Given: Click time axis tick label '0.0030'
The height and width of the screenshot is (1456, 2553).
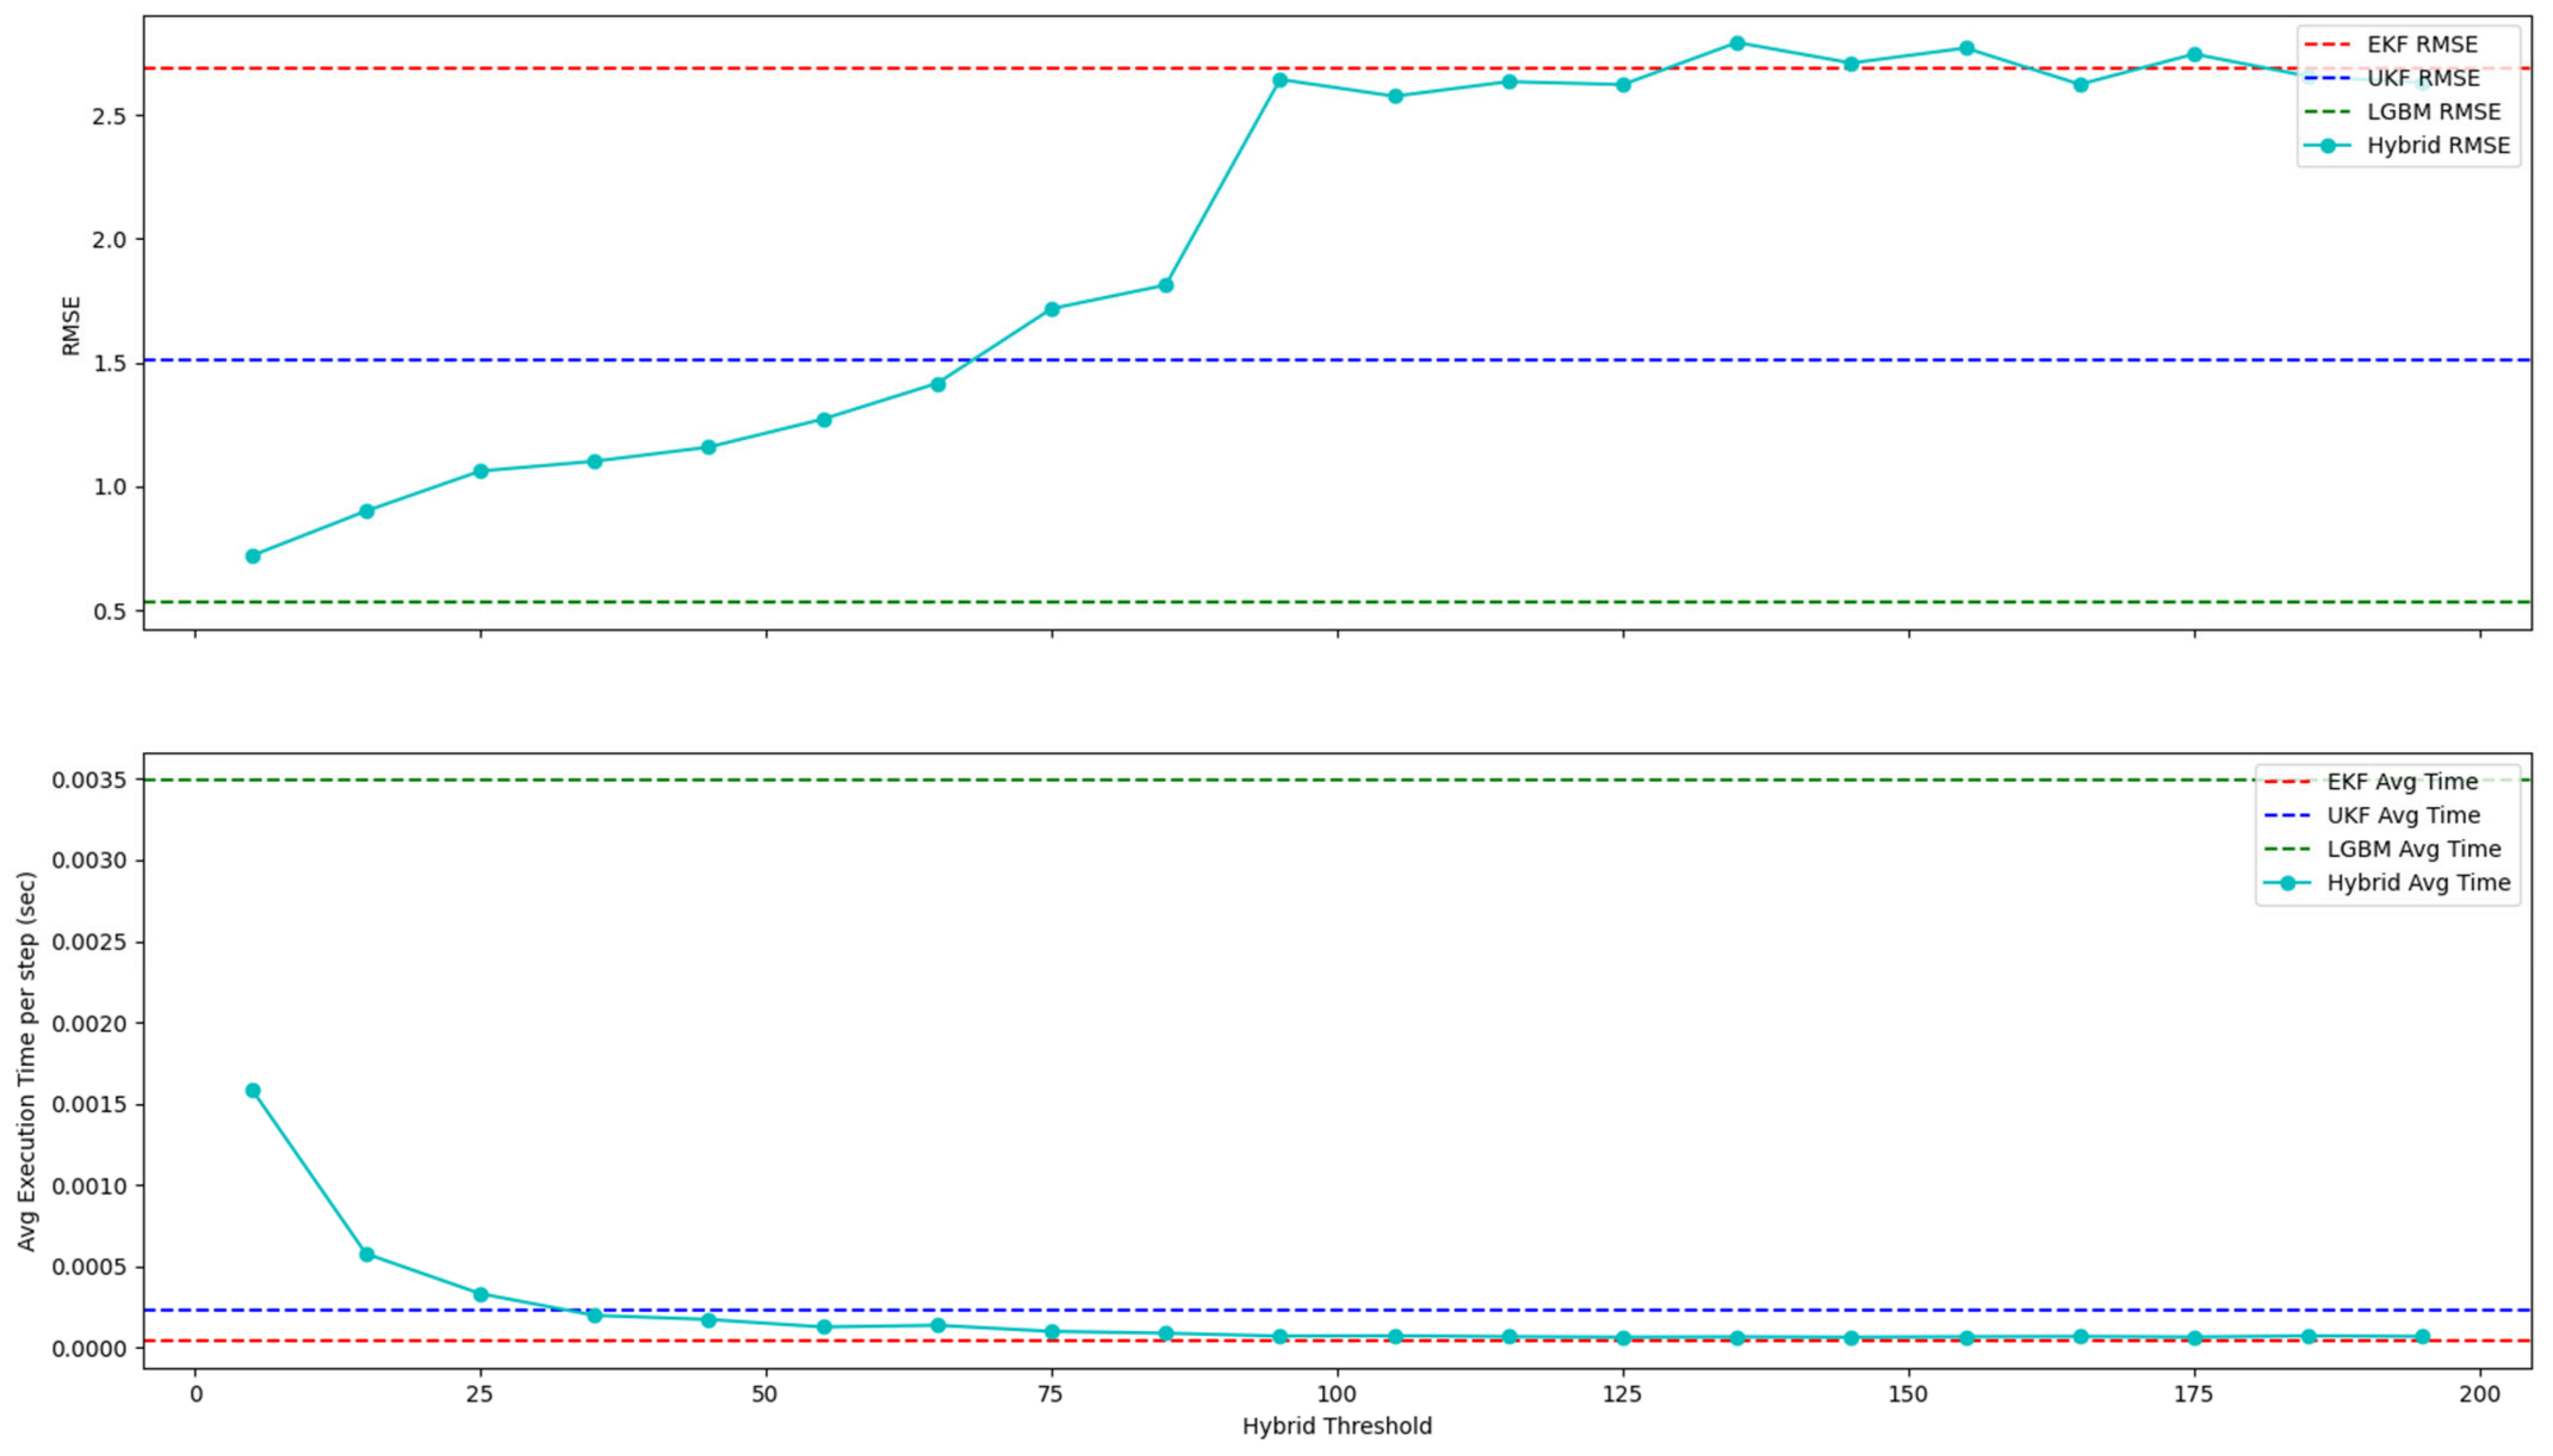Looking at the screenshot, I should pyautogui.click(x=90, y=861).
